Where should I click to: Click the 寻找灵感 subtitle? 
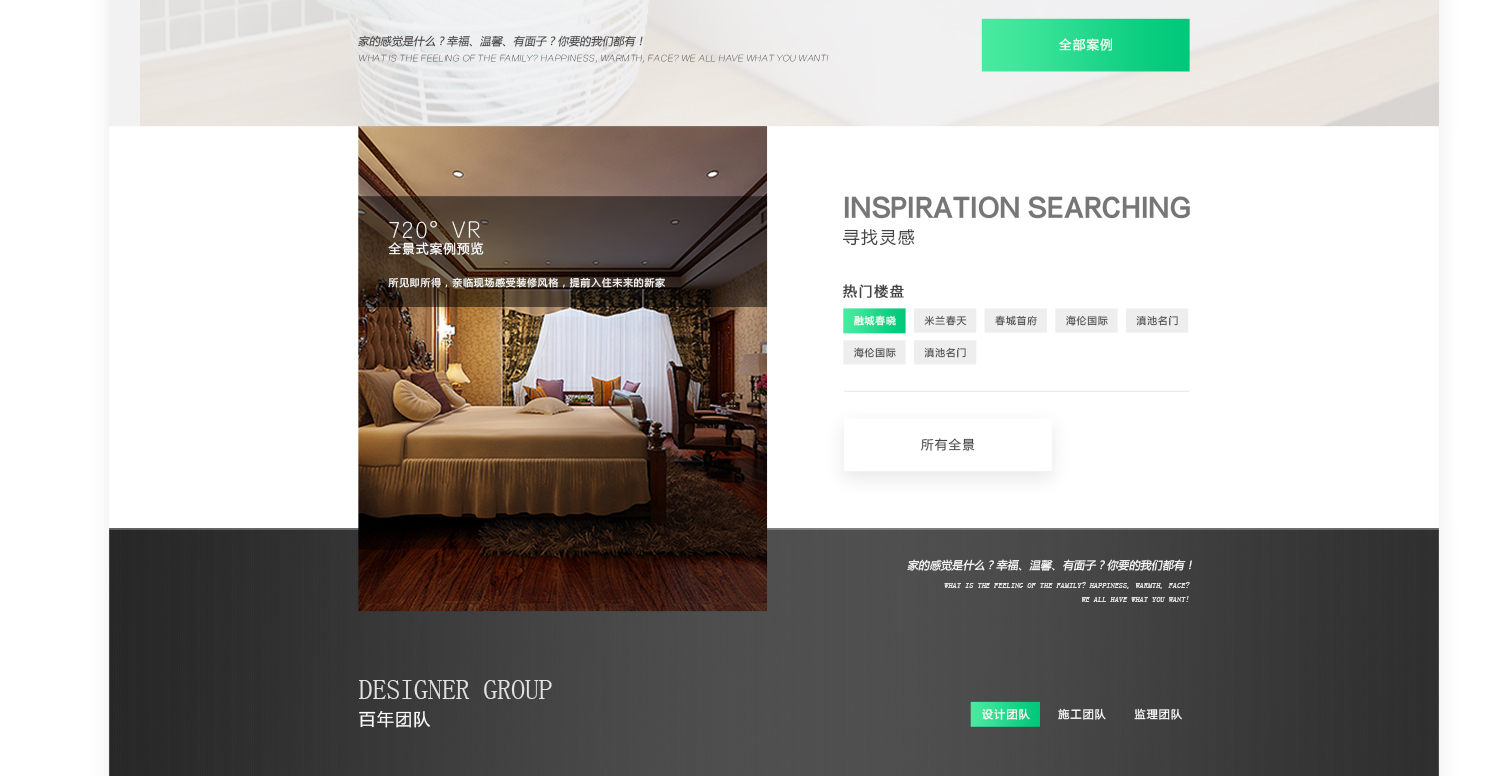(x=879, y=238)
